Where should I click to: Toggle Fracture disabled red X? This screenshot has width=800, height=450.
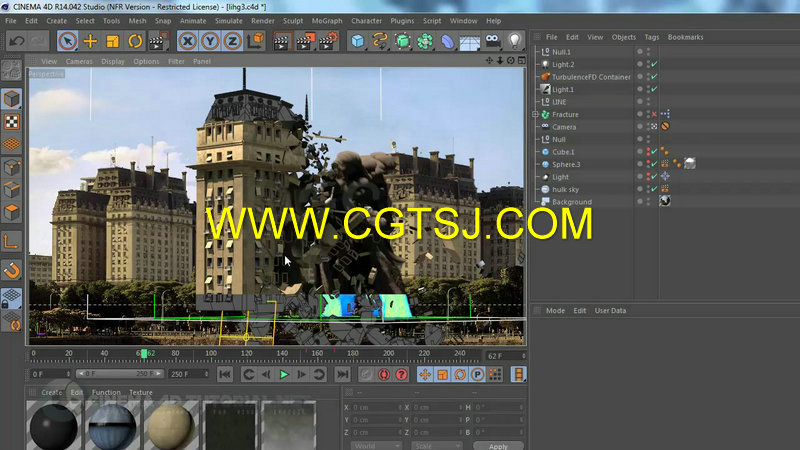tap(655, 114)
